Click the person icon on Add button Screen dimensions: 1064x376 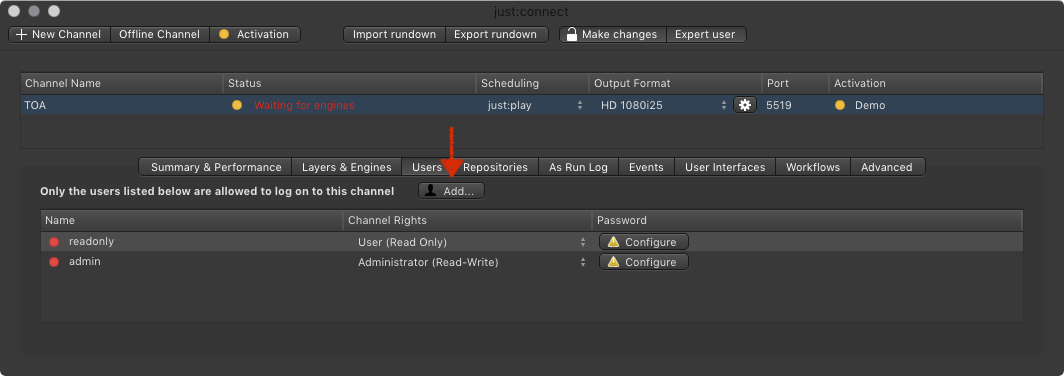click(430, 191)
